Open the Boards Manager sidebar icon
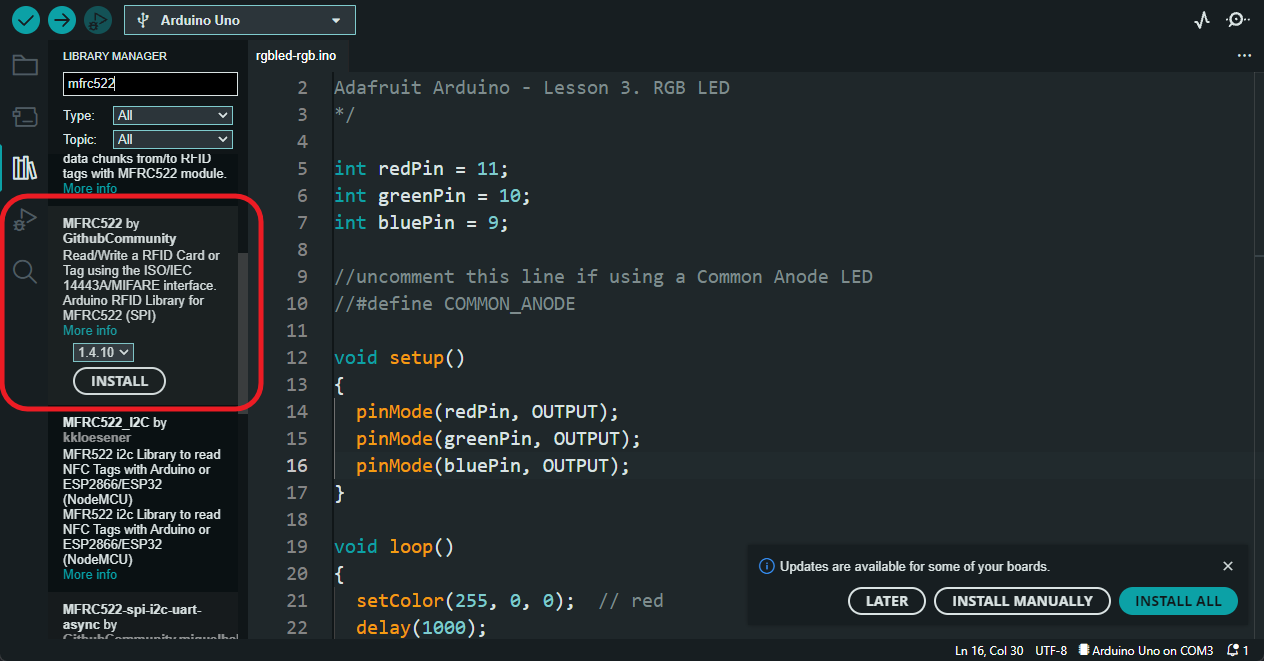This screenshot has width=1264, height=661. click(25, 117)
